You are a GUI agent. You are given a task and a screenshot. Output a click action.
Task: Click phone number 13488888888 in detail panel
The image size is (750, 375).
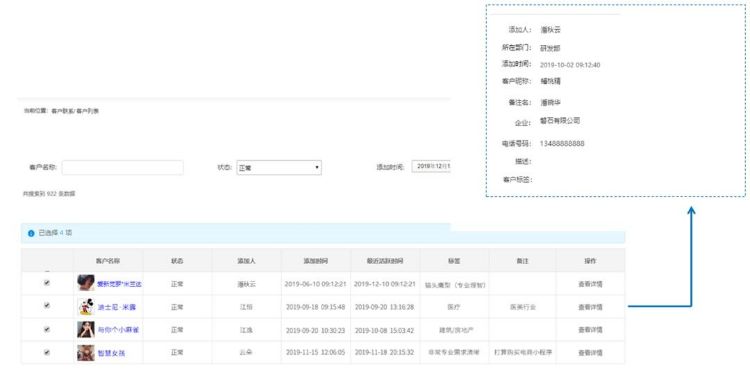point(562,143)
